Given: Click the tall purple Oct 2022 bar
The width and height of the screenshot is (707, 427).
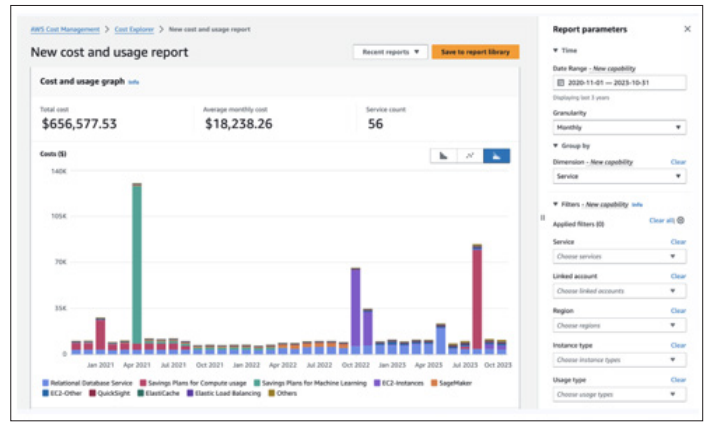Looking at the screenshot, I should click(356, 308).
